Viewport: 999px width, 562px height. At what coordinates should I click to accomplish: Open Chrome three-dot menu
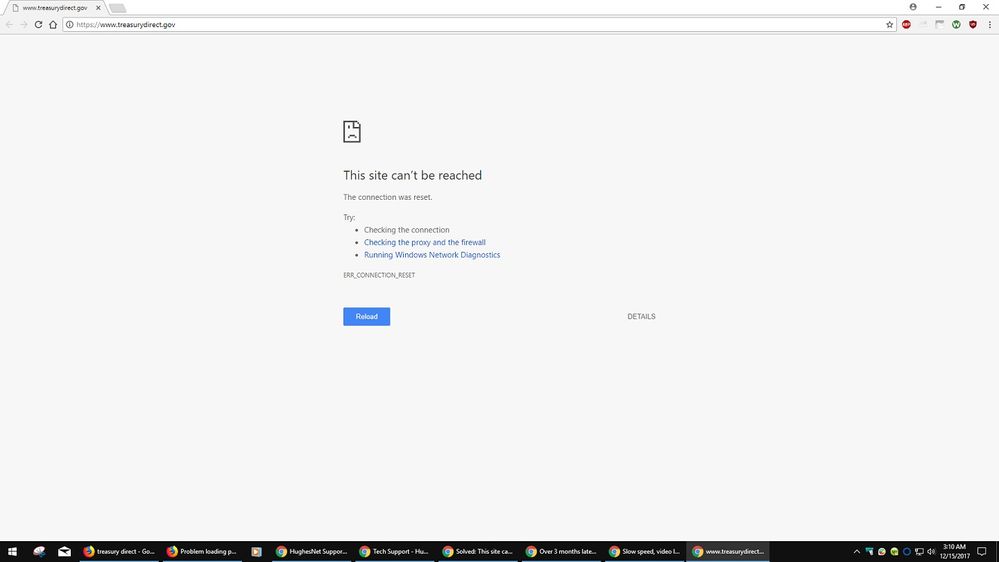click(989, 24)
